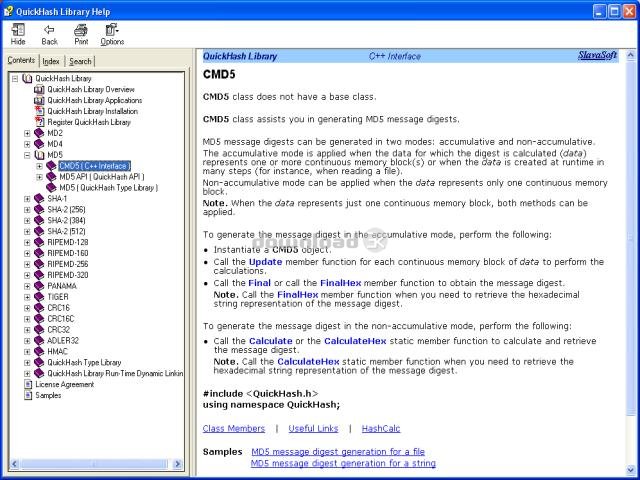
Task: Click the License Agreement page icon
Action: pyautogui.click(x=28, y=384)
